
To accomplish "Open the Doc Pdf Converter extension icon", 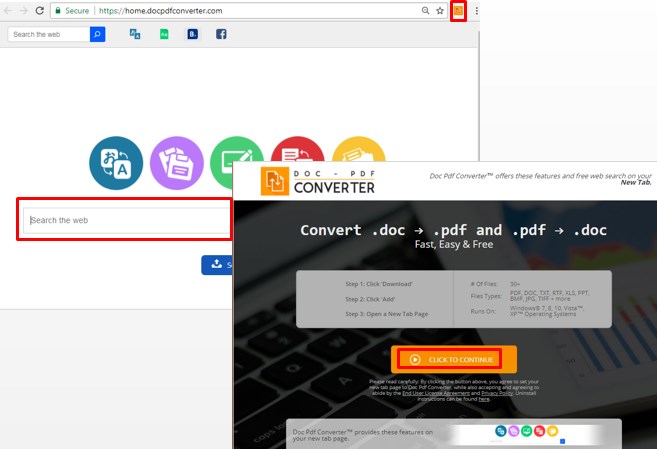I will (458, 10).
